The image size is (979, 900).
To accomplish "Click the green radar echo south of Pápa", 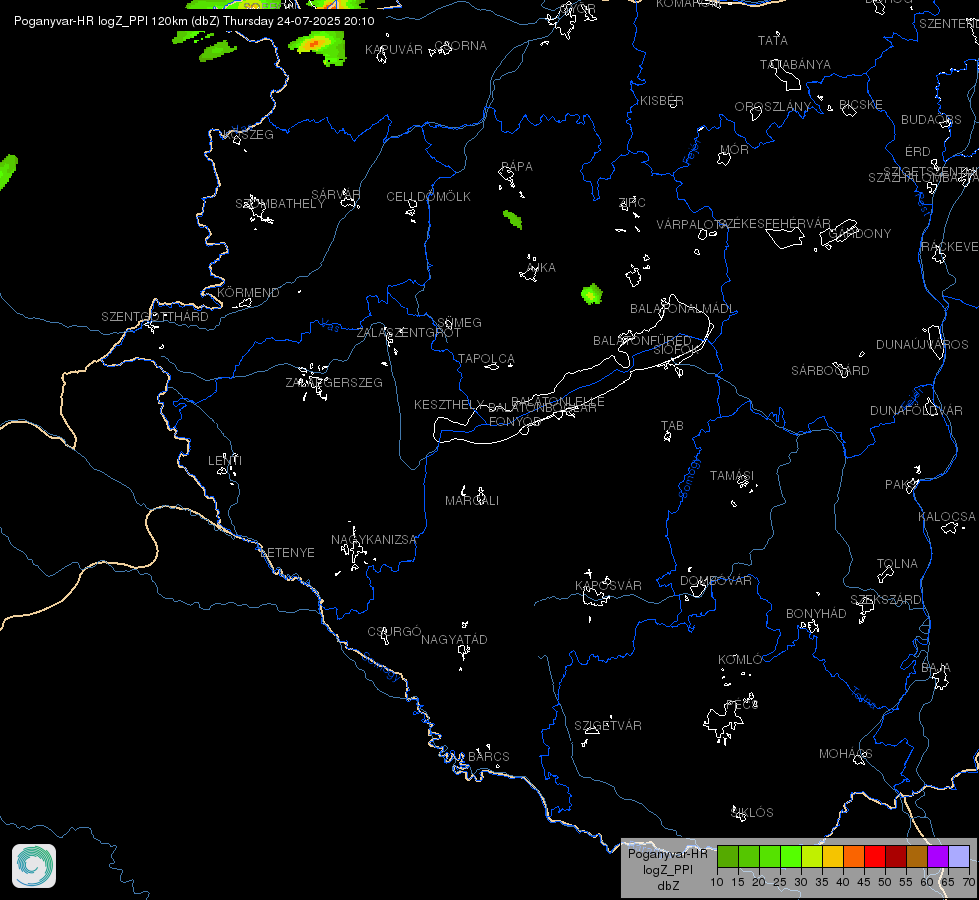I will point(513,219).
